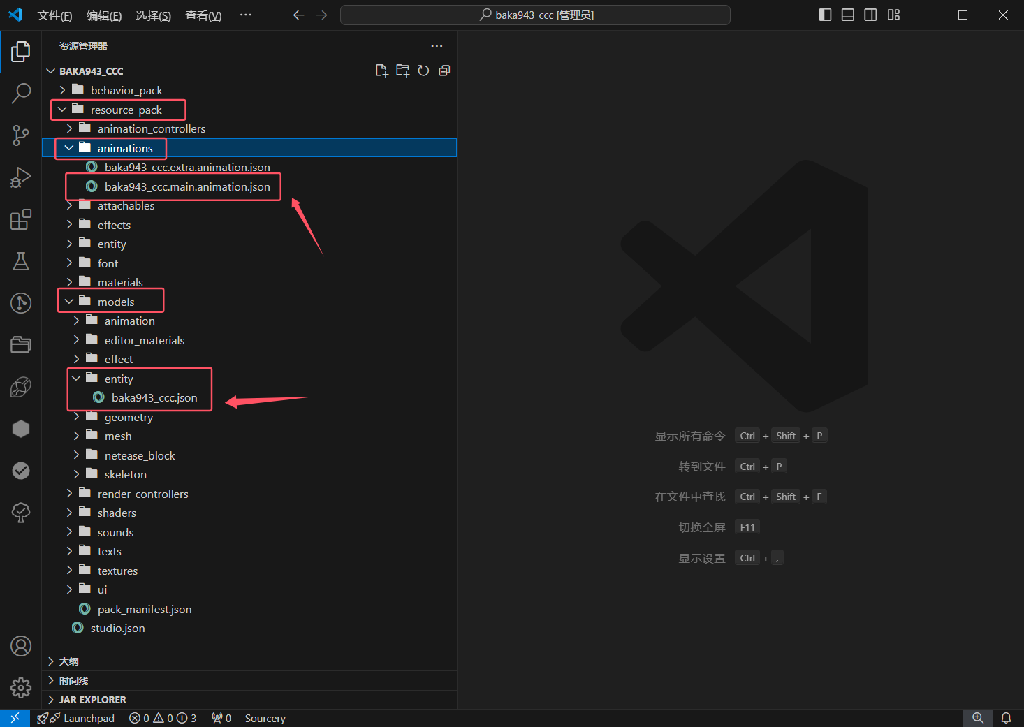Toggle the bottom panel layout button
Image resolution: width=1024 pixels, height=727 pixels.
848,15
